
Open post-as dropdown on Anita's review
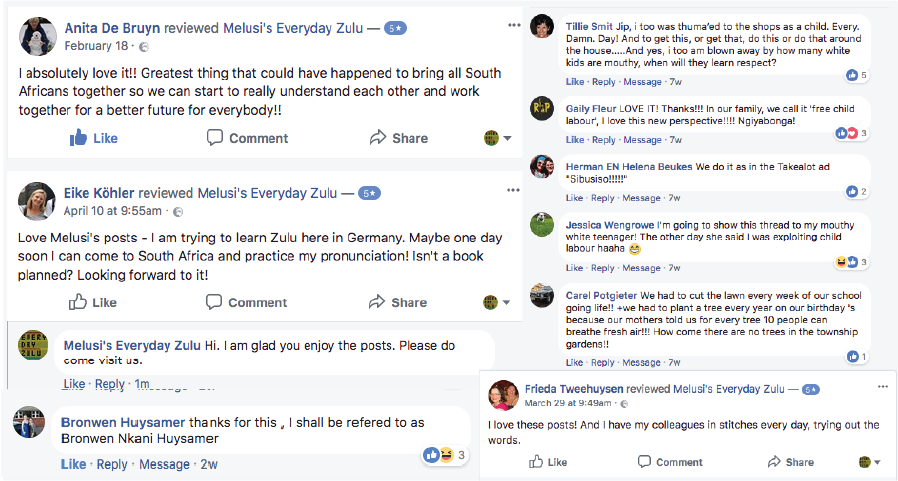pos(498,138)
